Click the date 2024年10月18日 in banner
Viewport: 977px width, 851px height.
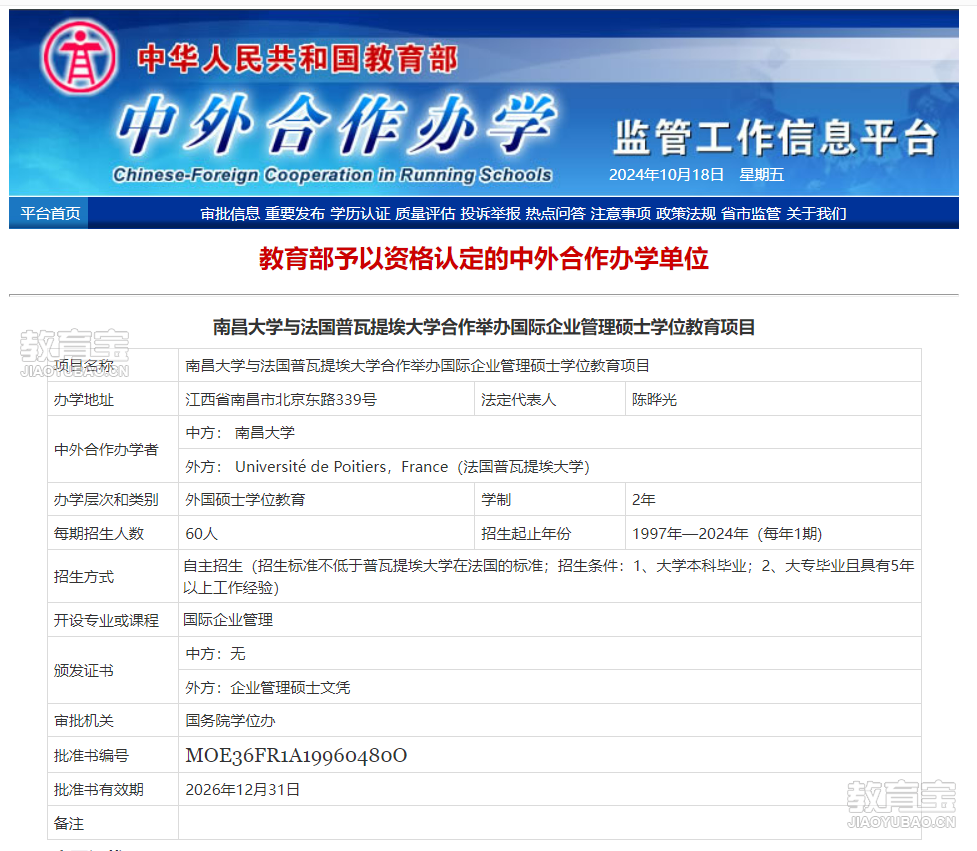click(666, 174)
